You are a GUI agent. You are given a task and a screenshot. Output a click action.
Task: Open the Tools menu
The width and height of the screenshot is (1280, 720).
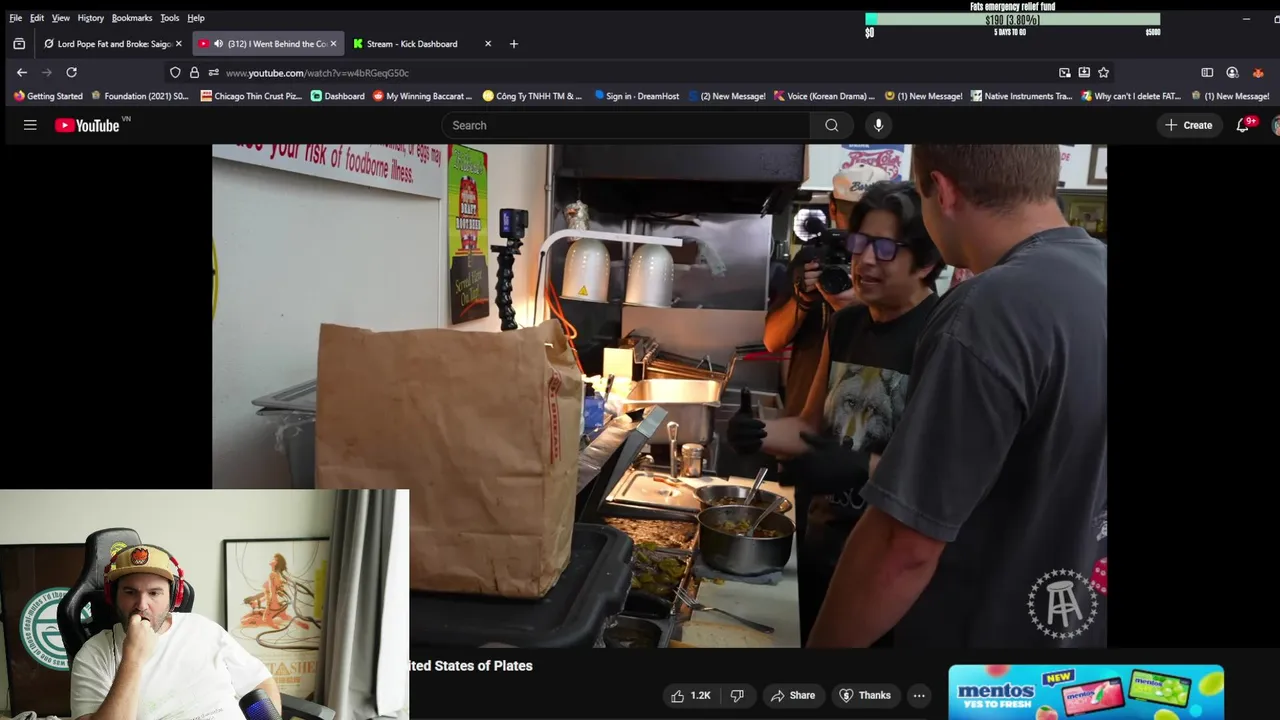pyautogui.click(x=170, y=18)
